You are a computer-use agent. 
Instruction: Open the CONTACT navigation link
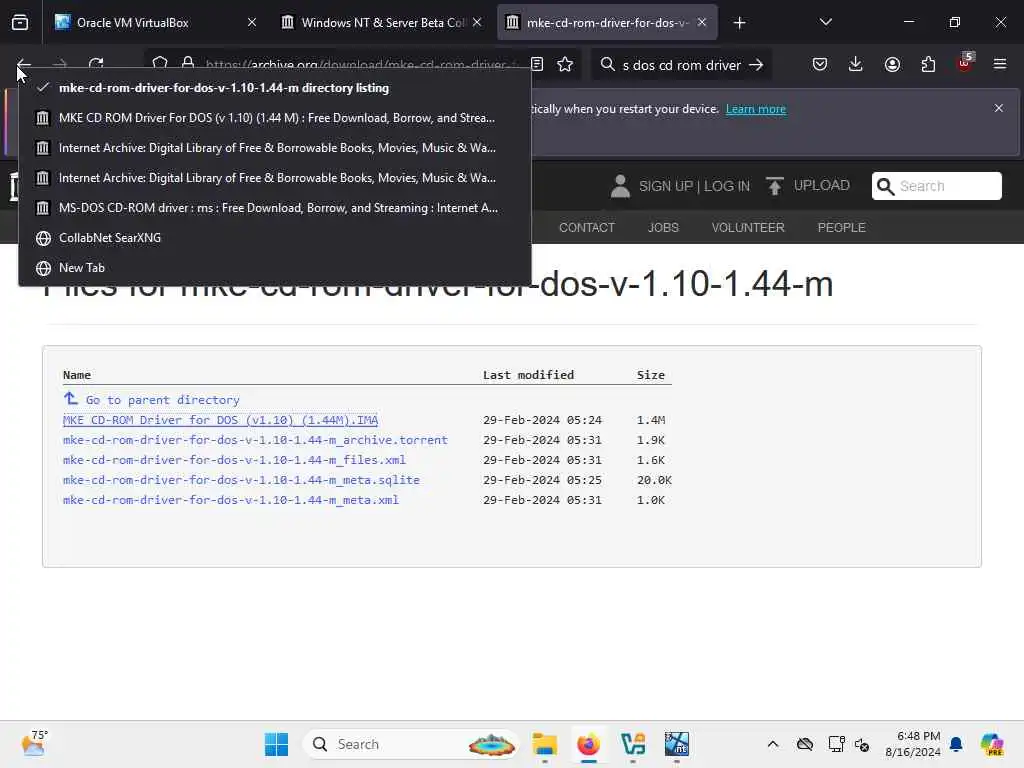coord(586,227)
